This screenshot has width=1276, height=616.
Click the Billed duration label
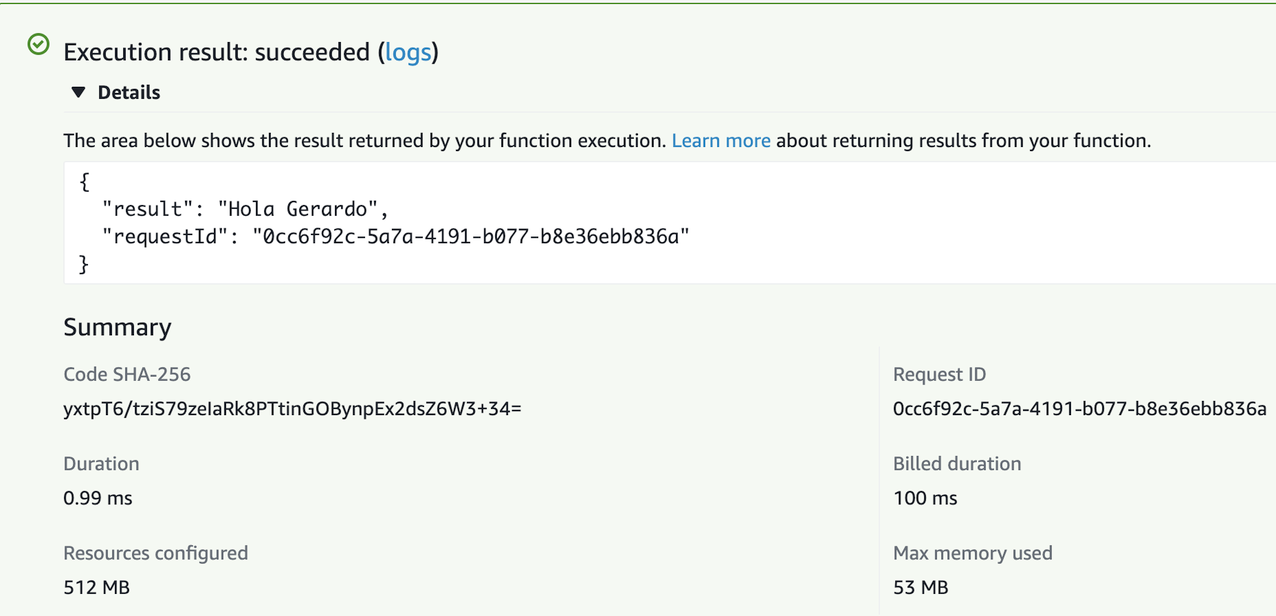click(x=957, y=464)
